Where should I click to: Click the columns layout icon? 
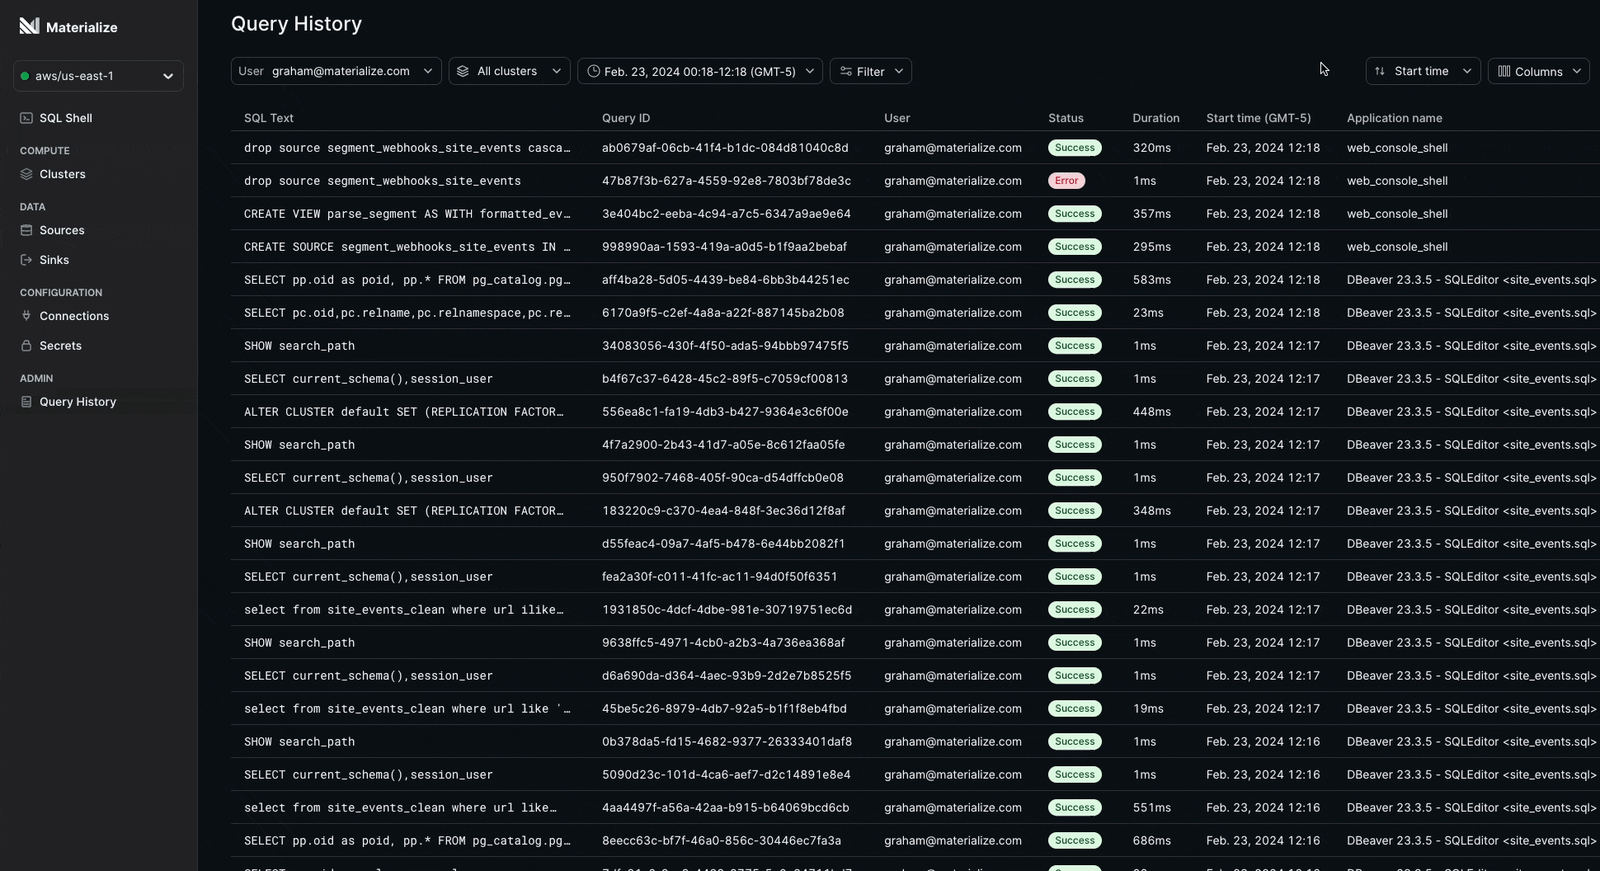[x=1504, y=71]
